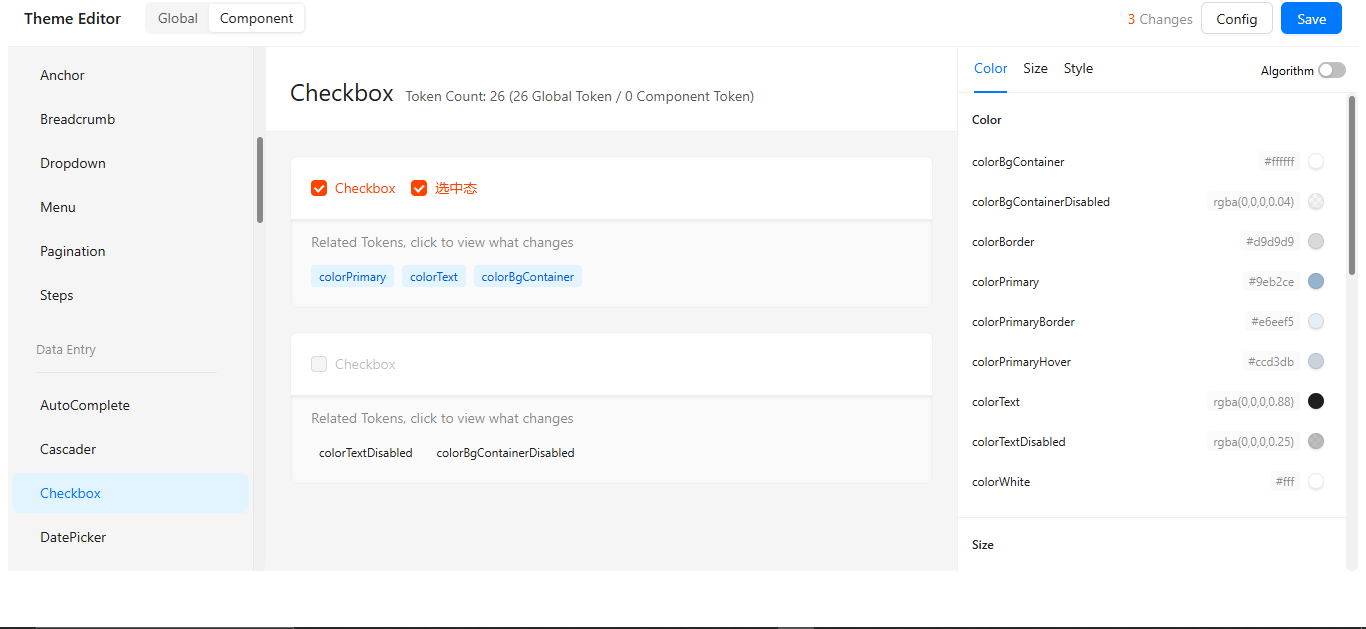
Task: Select Dropdown in the component list
Action: pos(130,163)
